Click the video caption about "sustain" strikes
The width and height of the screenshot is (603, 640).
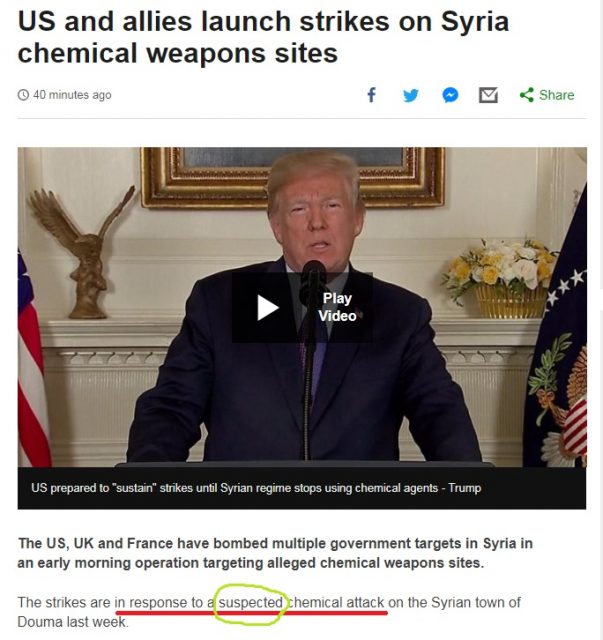pyautogui.click(x=256, y=488)
